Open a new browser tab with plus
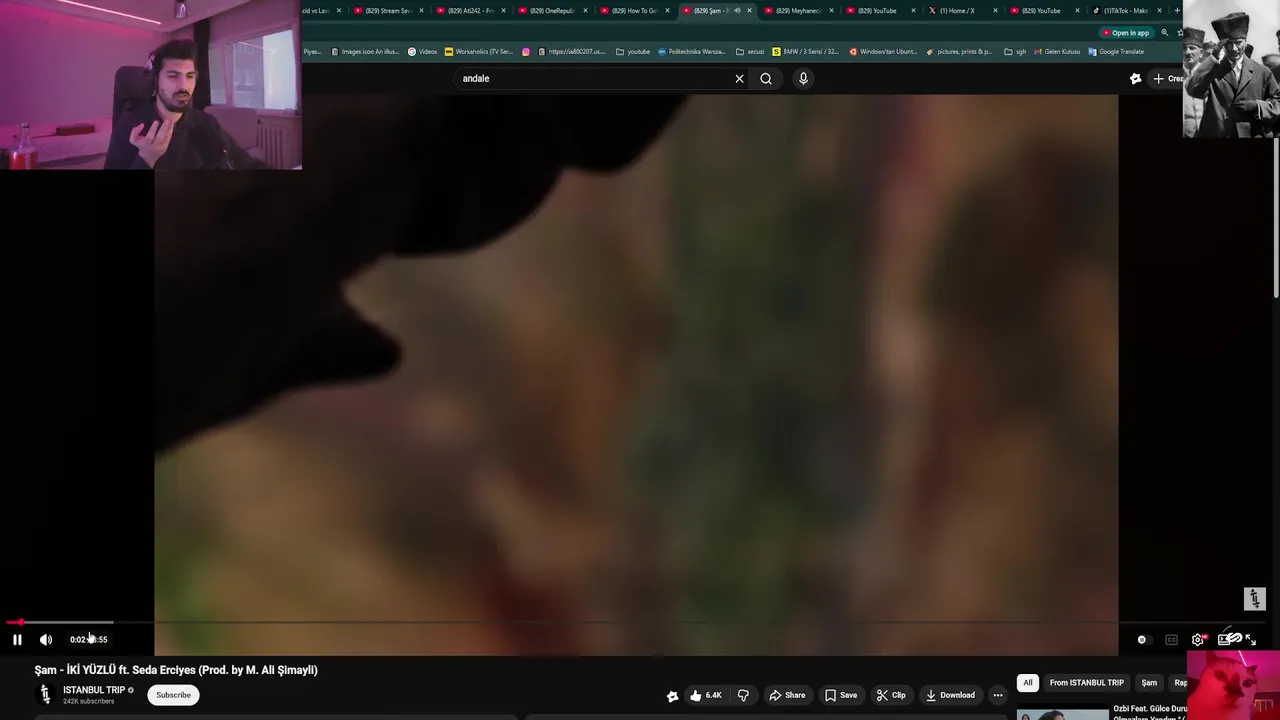Image resolution: width=1280 pixels, height=720 pixels. point(1177,11)
